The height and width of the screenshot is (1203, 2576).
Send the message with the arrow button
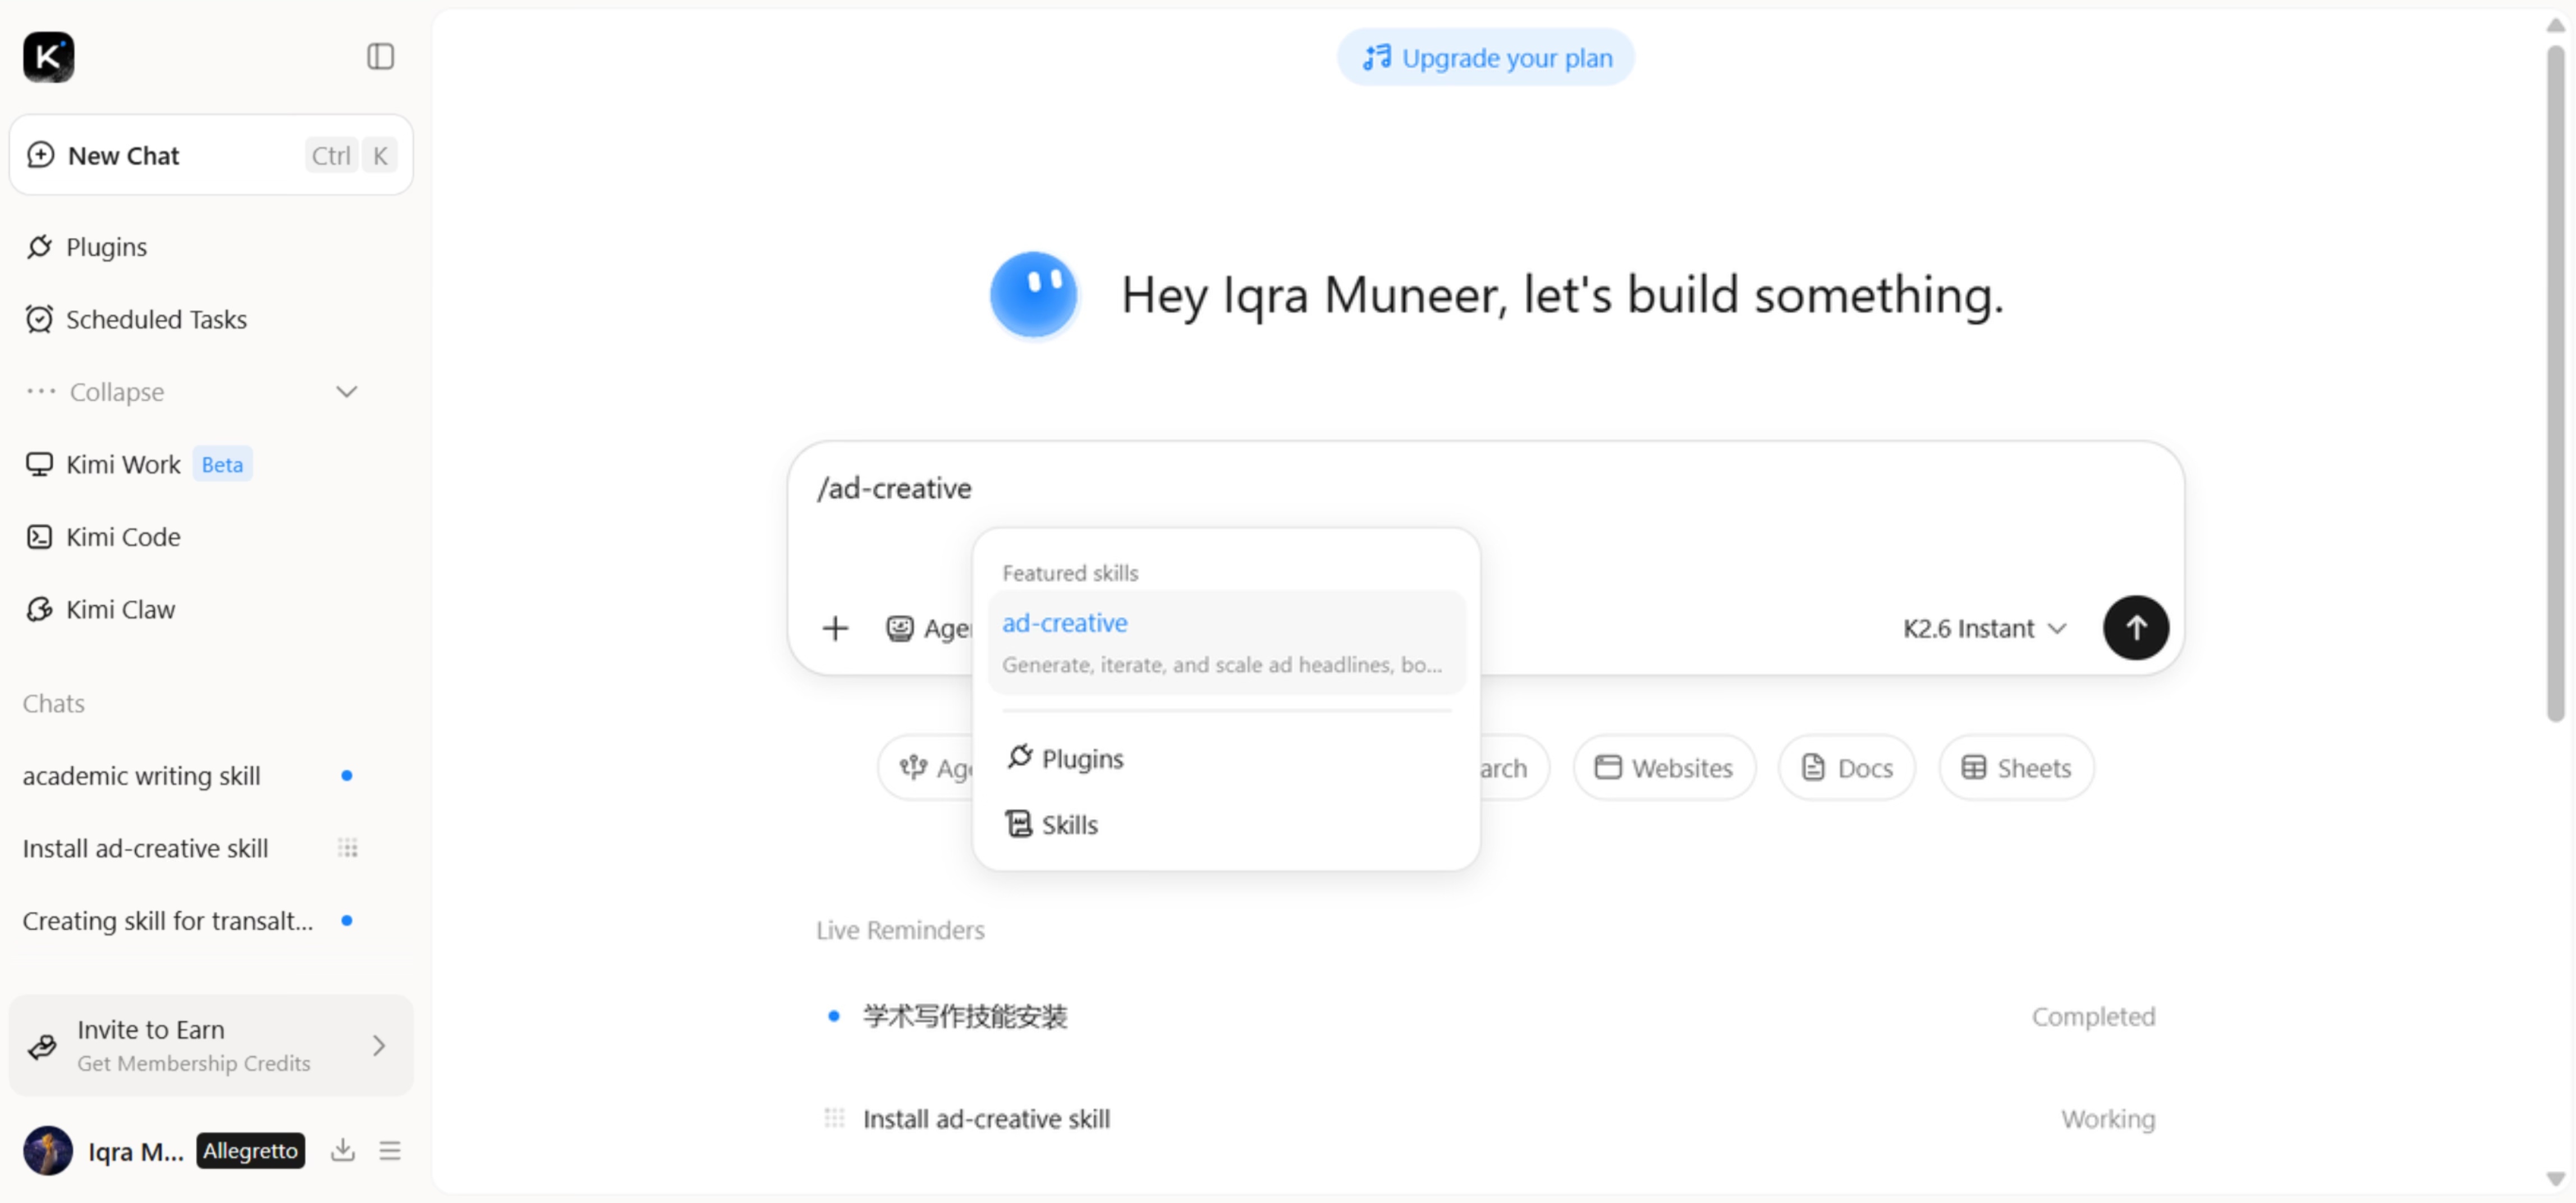pyautogui.click(x=2135, y=628)
